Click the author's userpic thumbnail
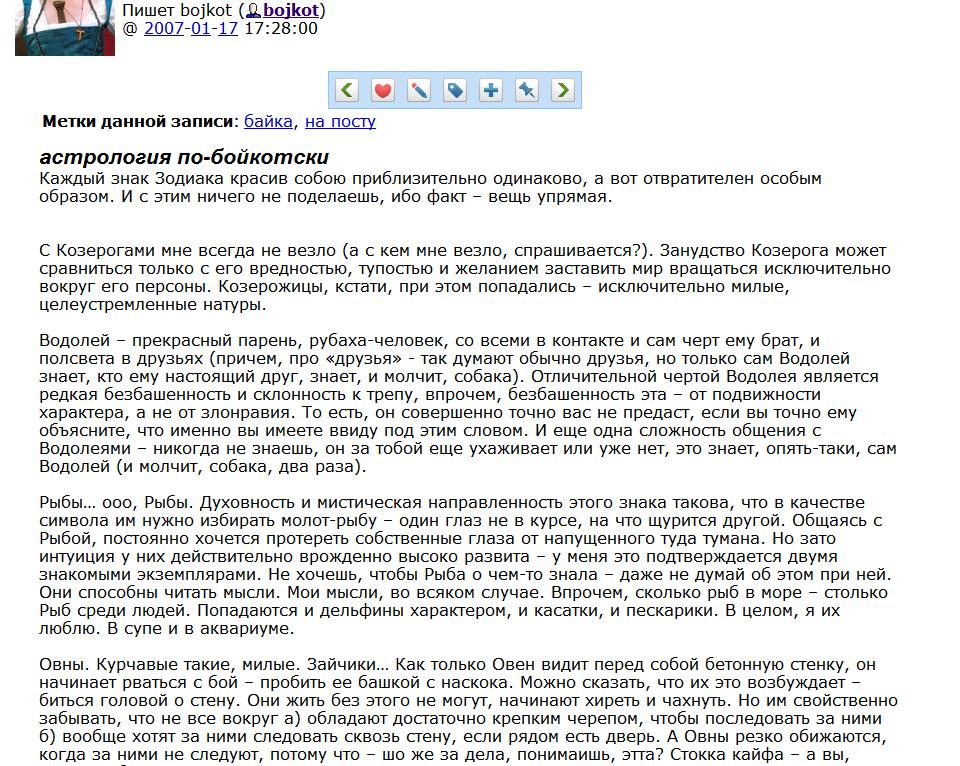The image size is (960, 766). point(65,28)
